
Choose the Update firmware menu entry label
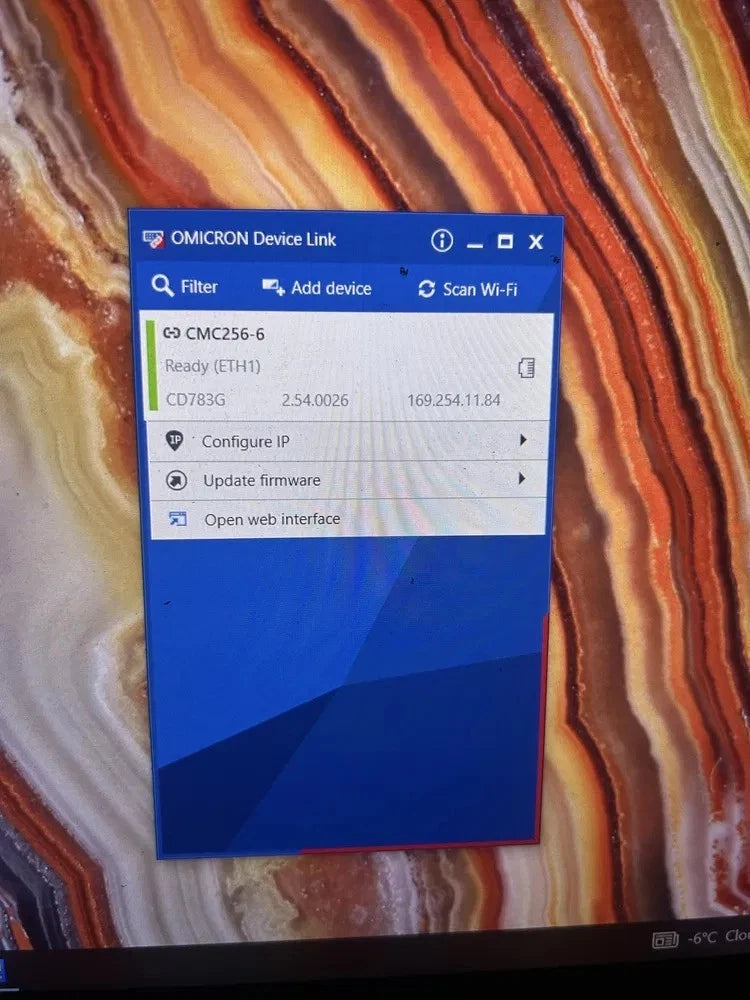tap(262, 481)
